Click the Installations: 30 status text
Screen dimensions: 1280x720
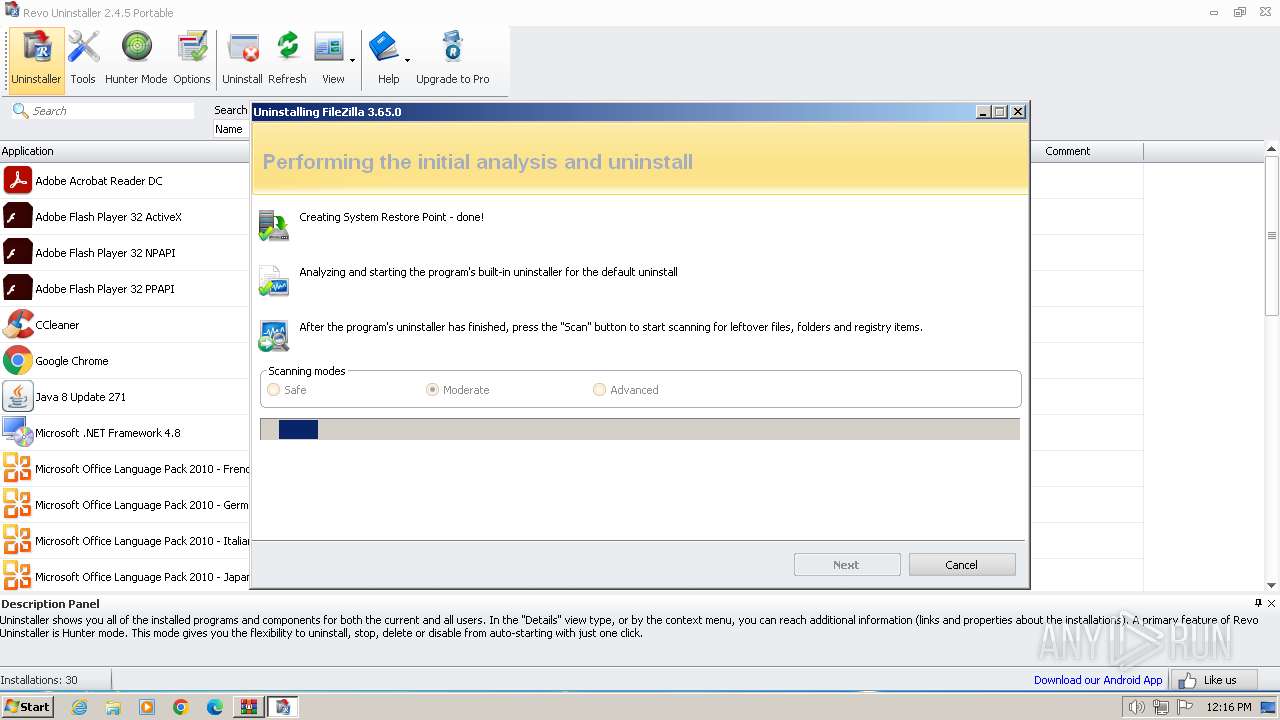tap(39, 680)
